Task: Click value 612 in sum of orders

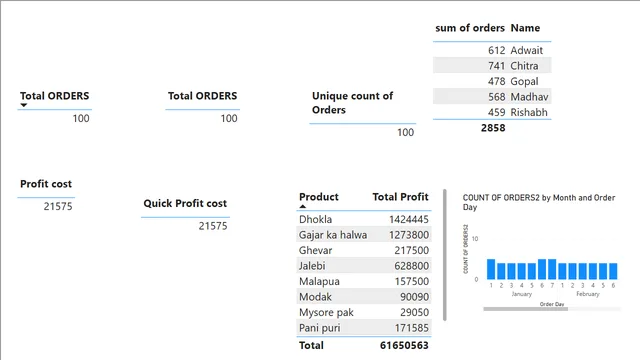Action: point(496,50)
